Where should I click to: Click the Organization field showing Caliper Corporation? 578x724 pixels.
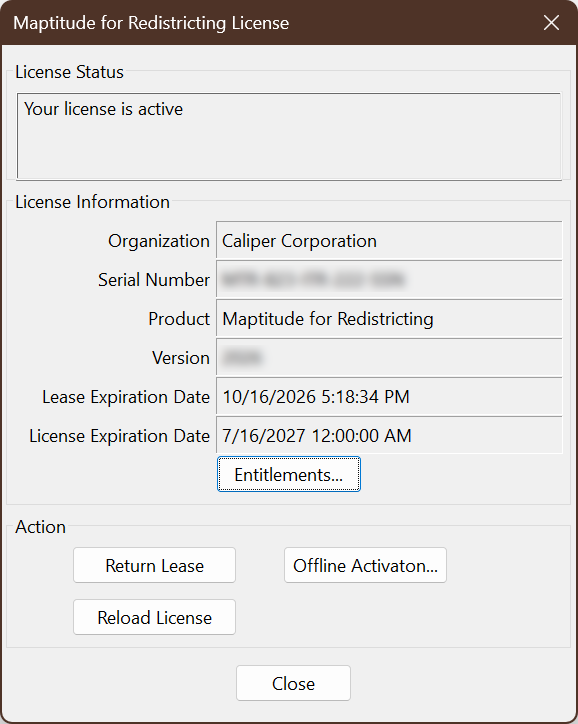pos(389,241)
